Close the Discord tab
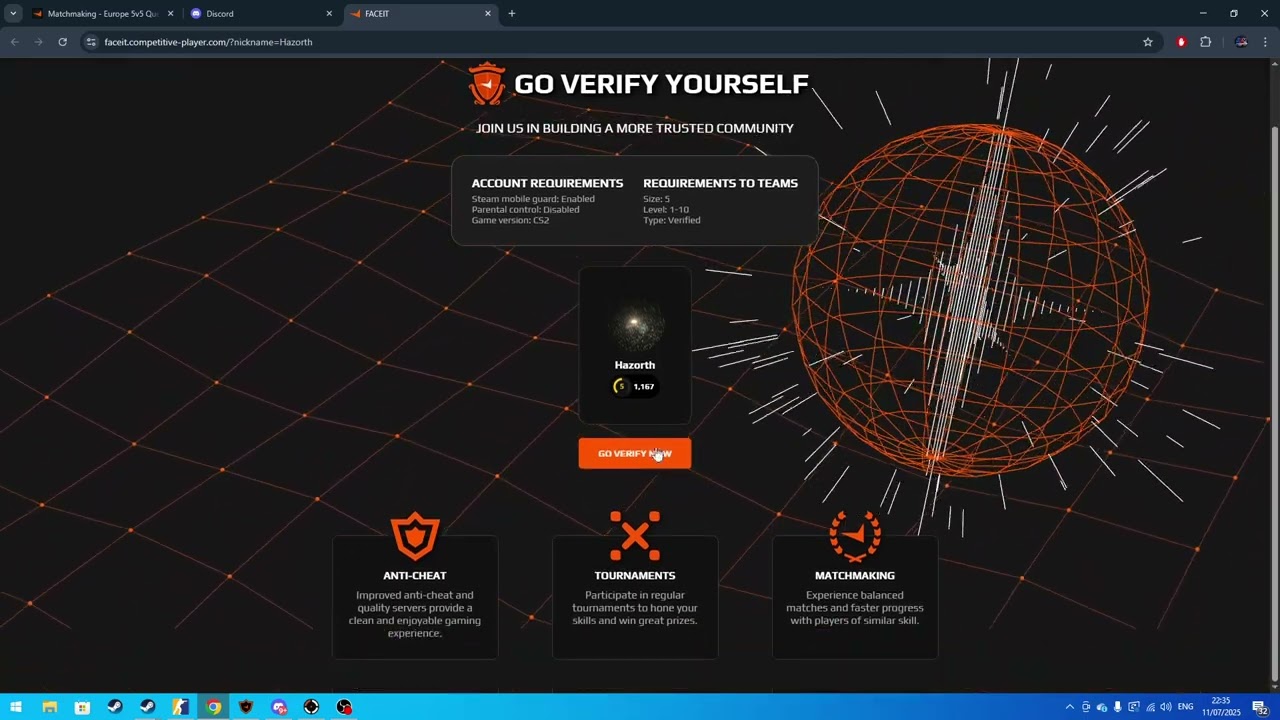1280x720 pixels. [x=329, y=14]
